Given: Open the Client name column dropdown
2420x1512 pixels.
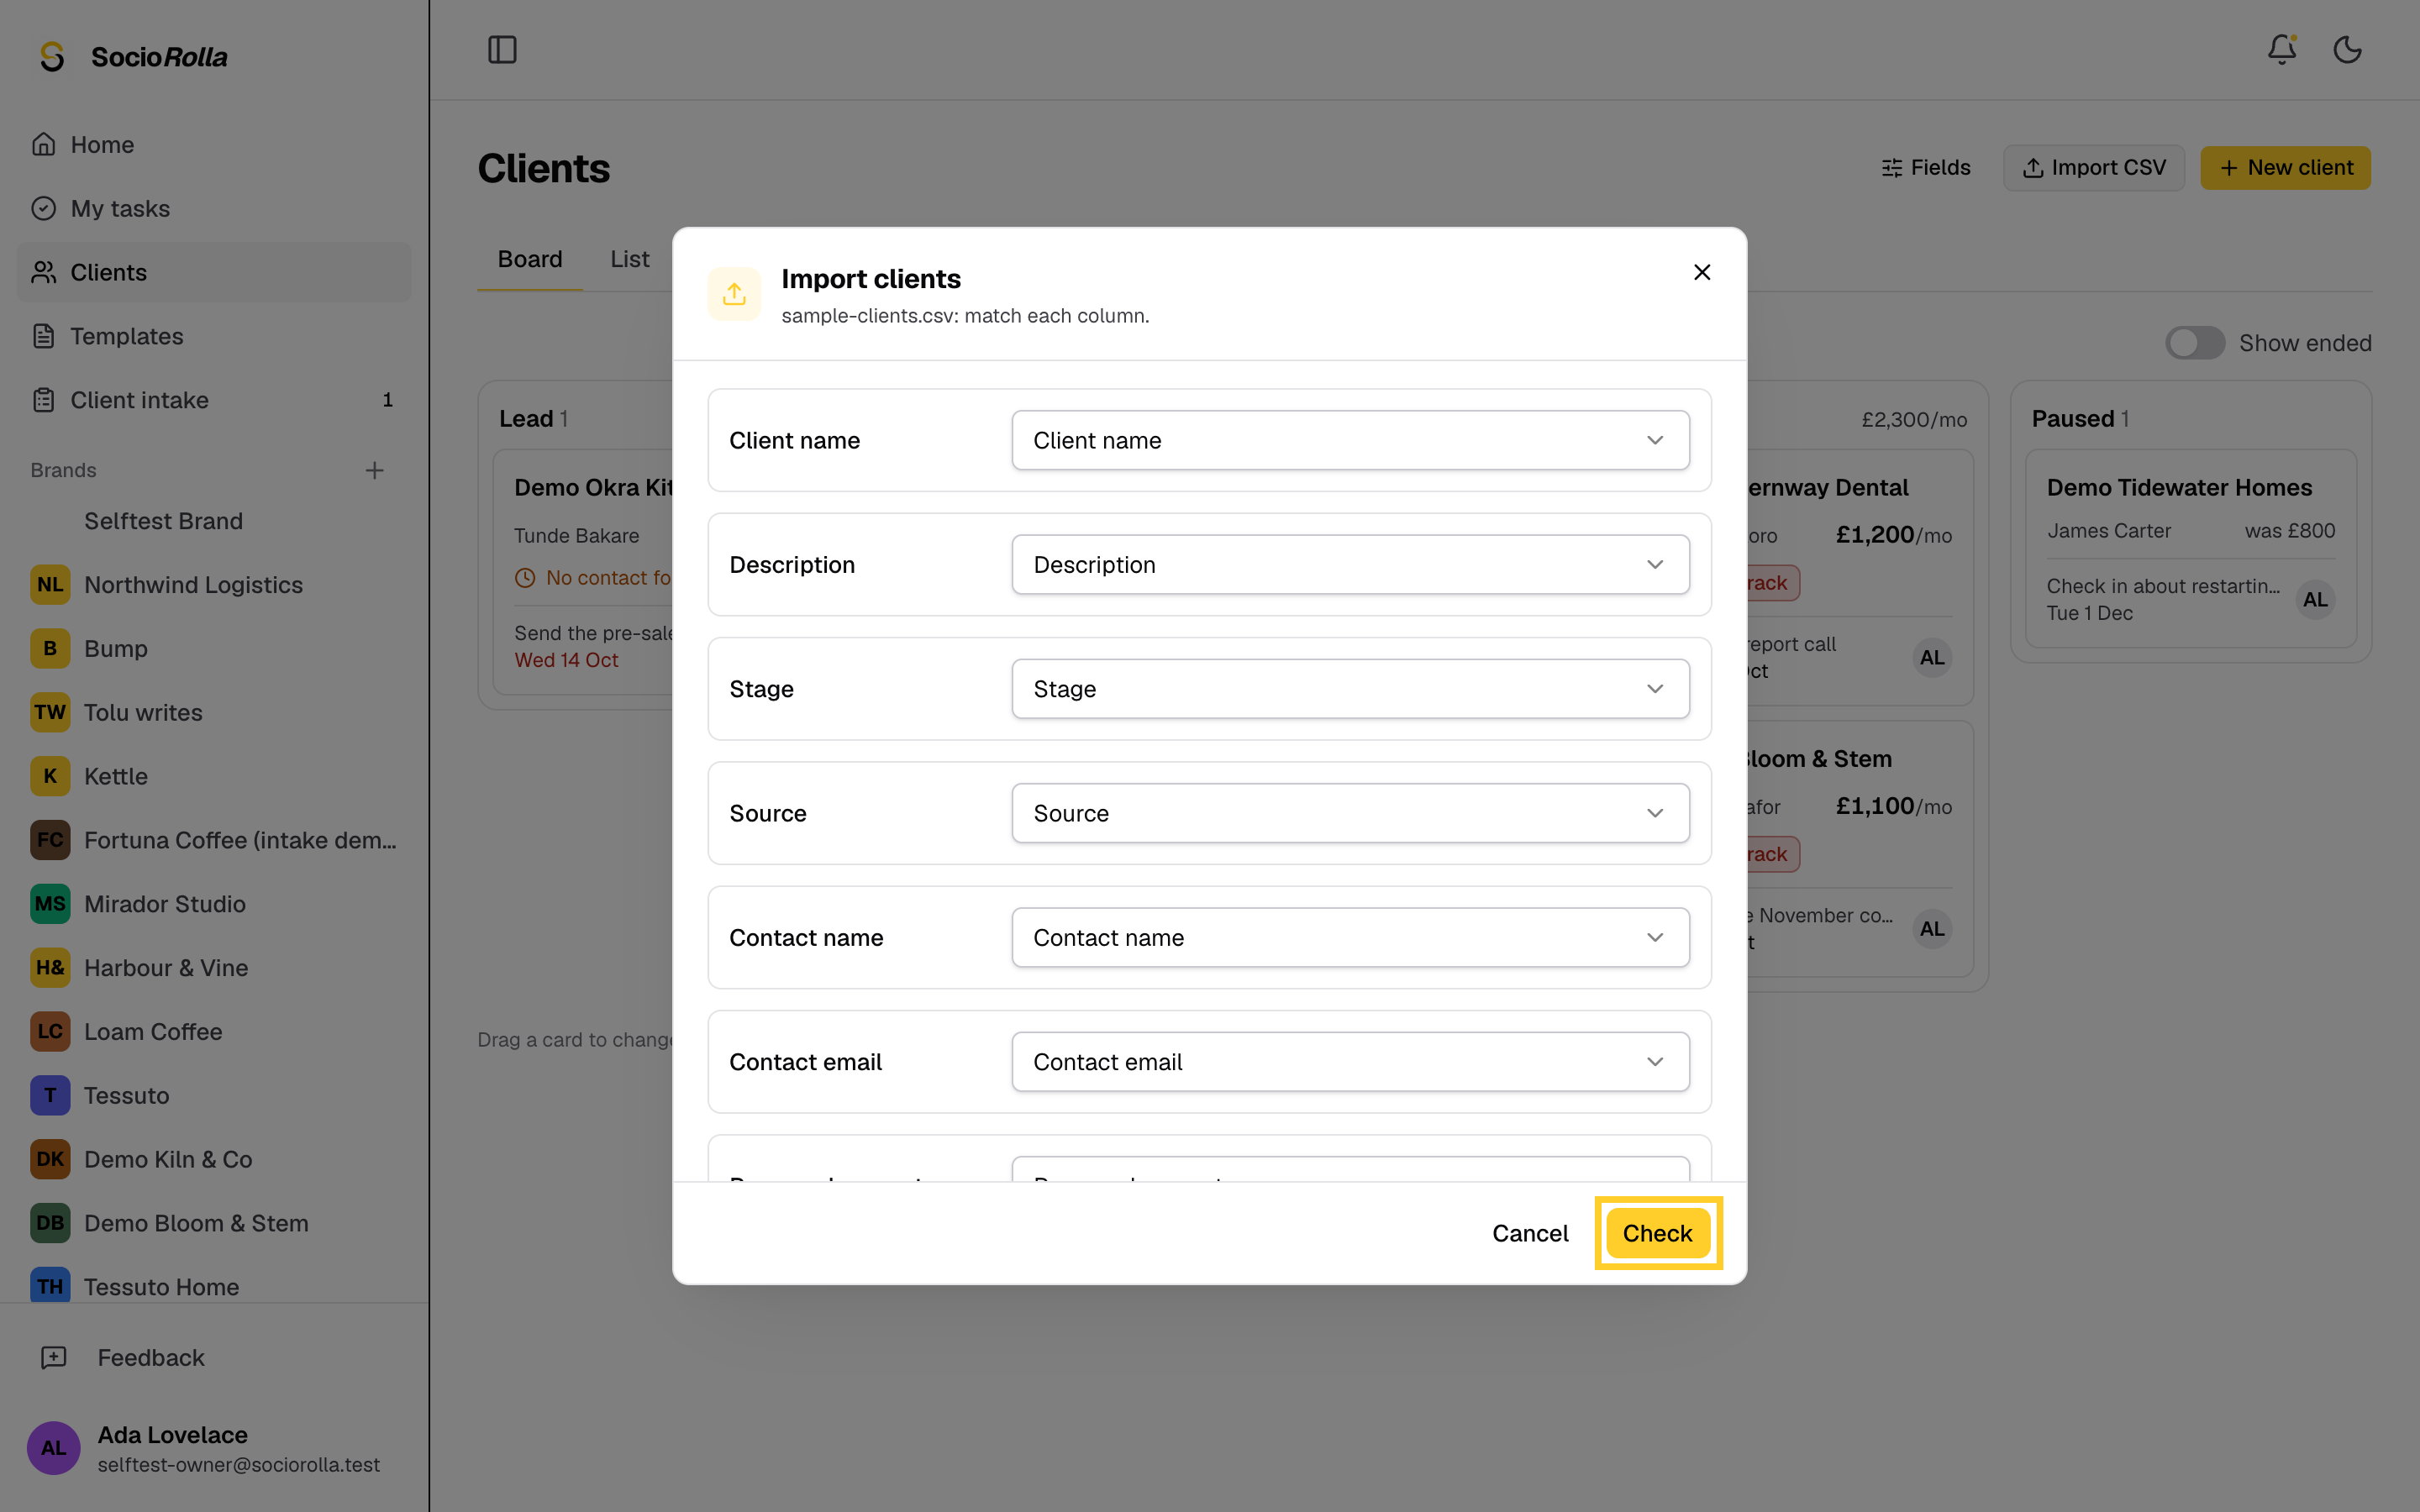Looking at the screenshot, I should (x=1350, y=440).
